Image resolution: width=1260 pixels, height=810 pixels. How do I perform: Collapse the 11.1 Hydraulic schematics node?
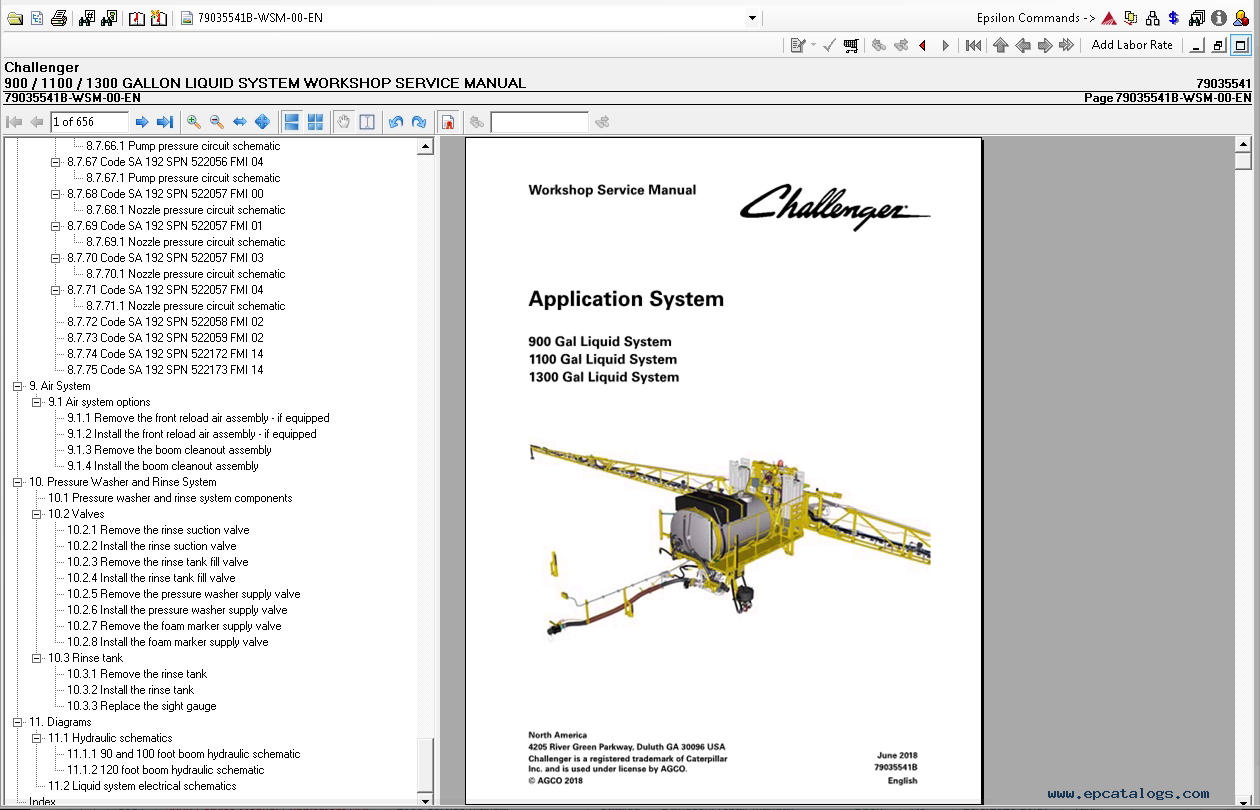coord(37,738)
